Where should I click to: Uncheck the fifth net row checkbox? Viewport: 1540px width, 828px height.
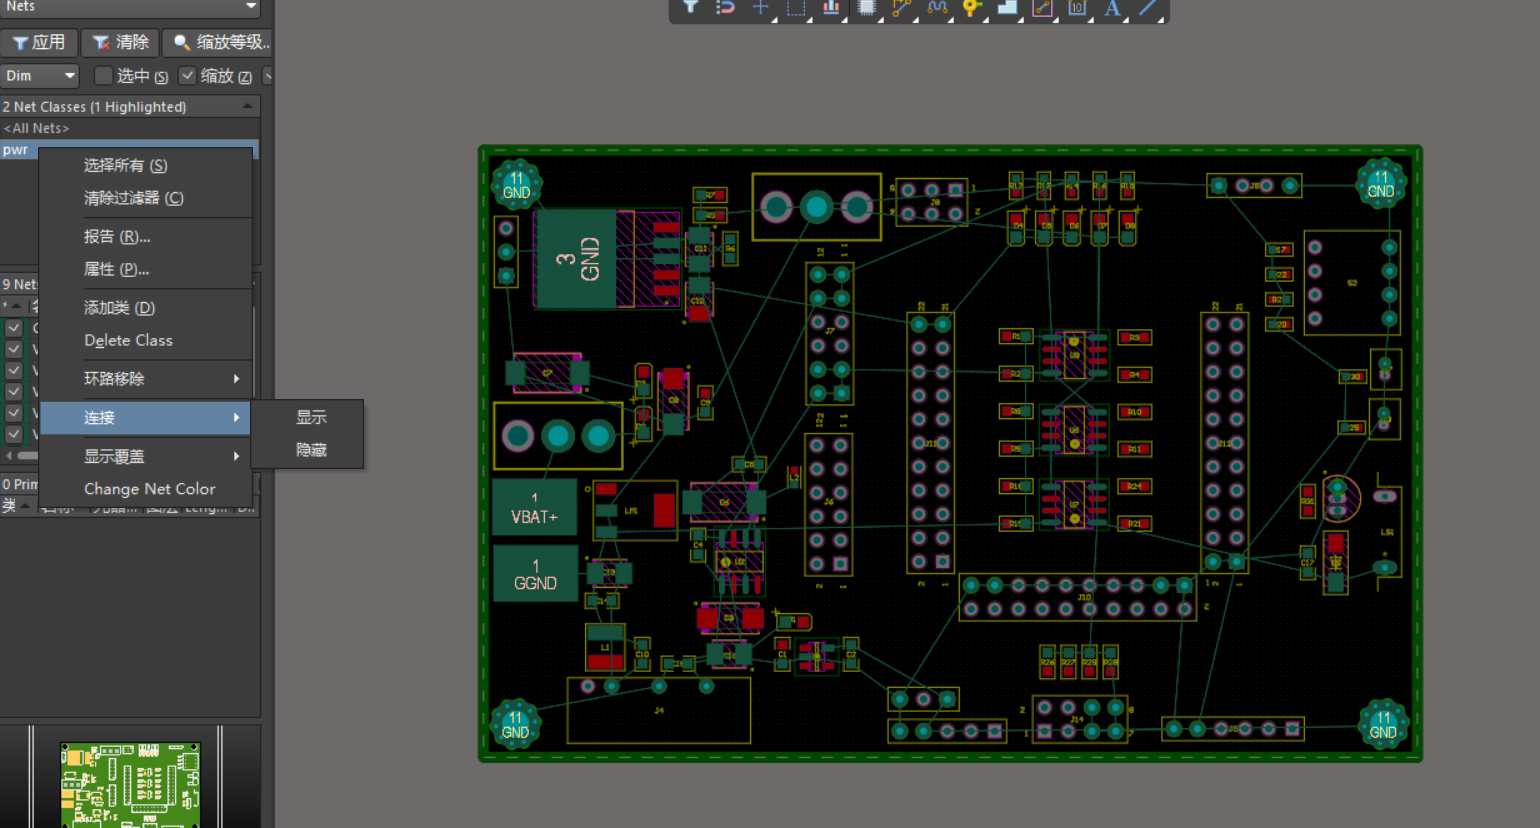click(14, 413)
